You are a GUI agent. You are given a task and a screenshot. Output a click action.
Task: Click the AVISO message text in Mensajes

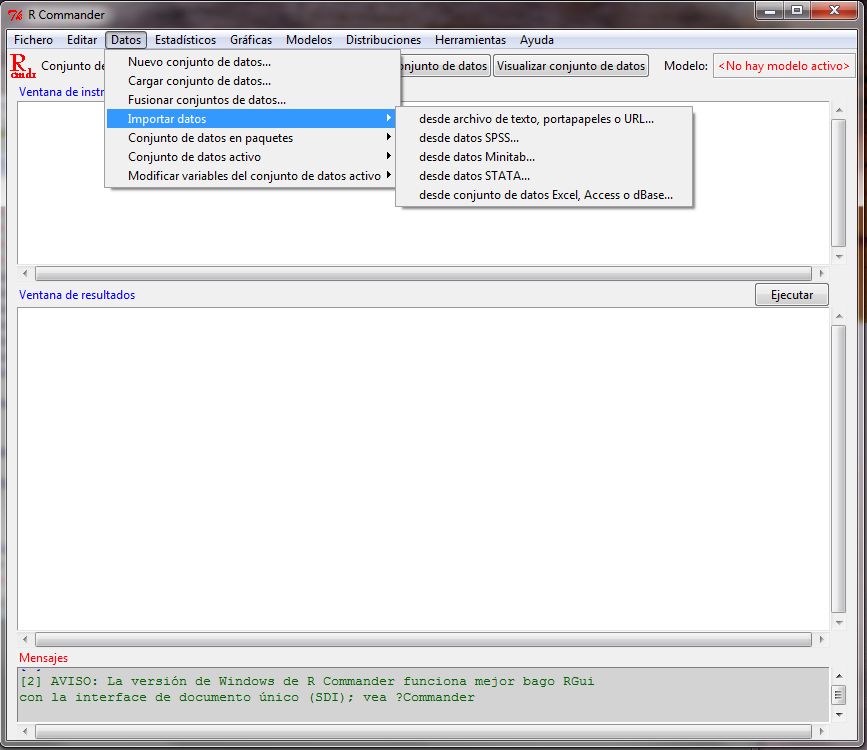pyautogui.click(x=307, y=689)
